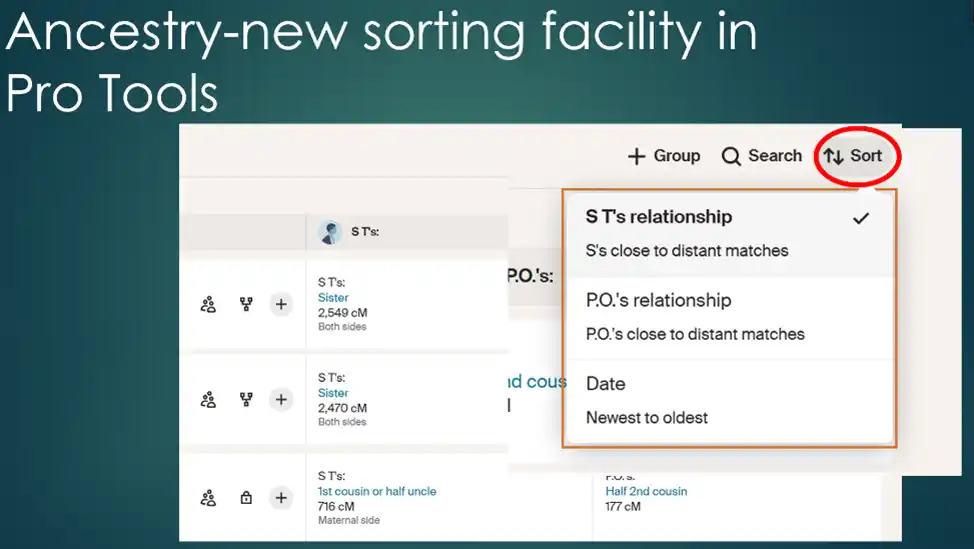This screenshot has height=549, width=974.
Task: Open the tree icon in 2,470 cM row
Action: pos(247,399)
